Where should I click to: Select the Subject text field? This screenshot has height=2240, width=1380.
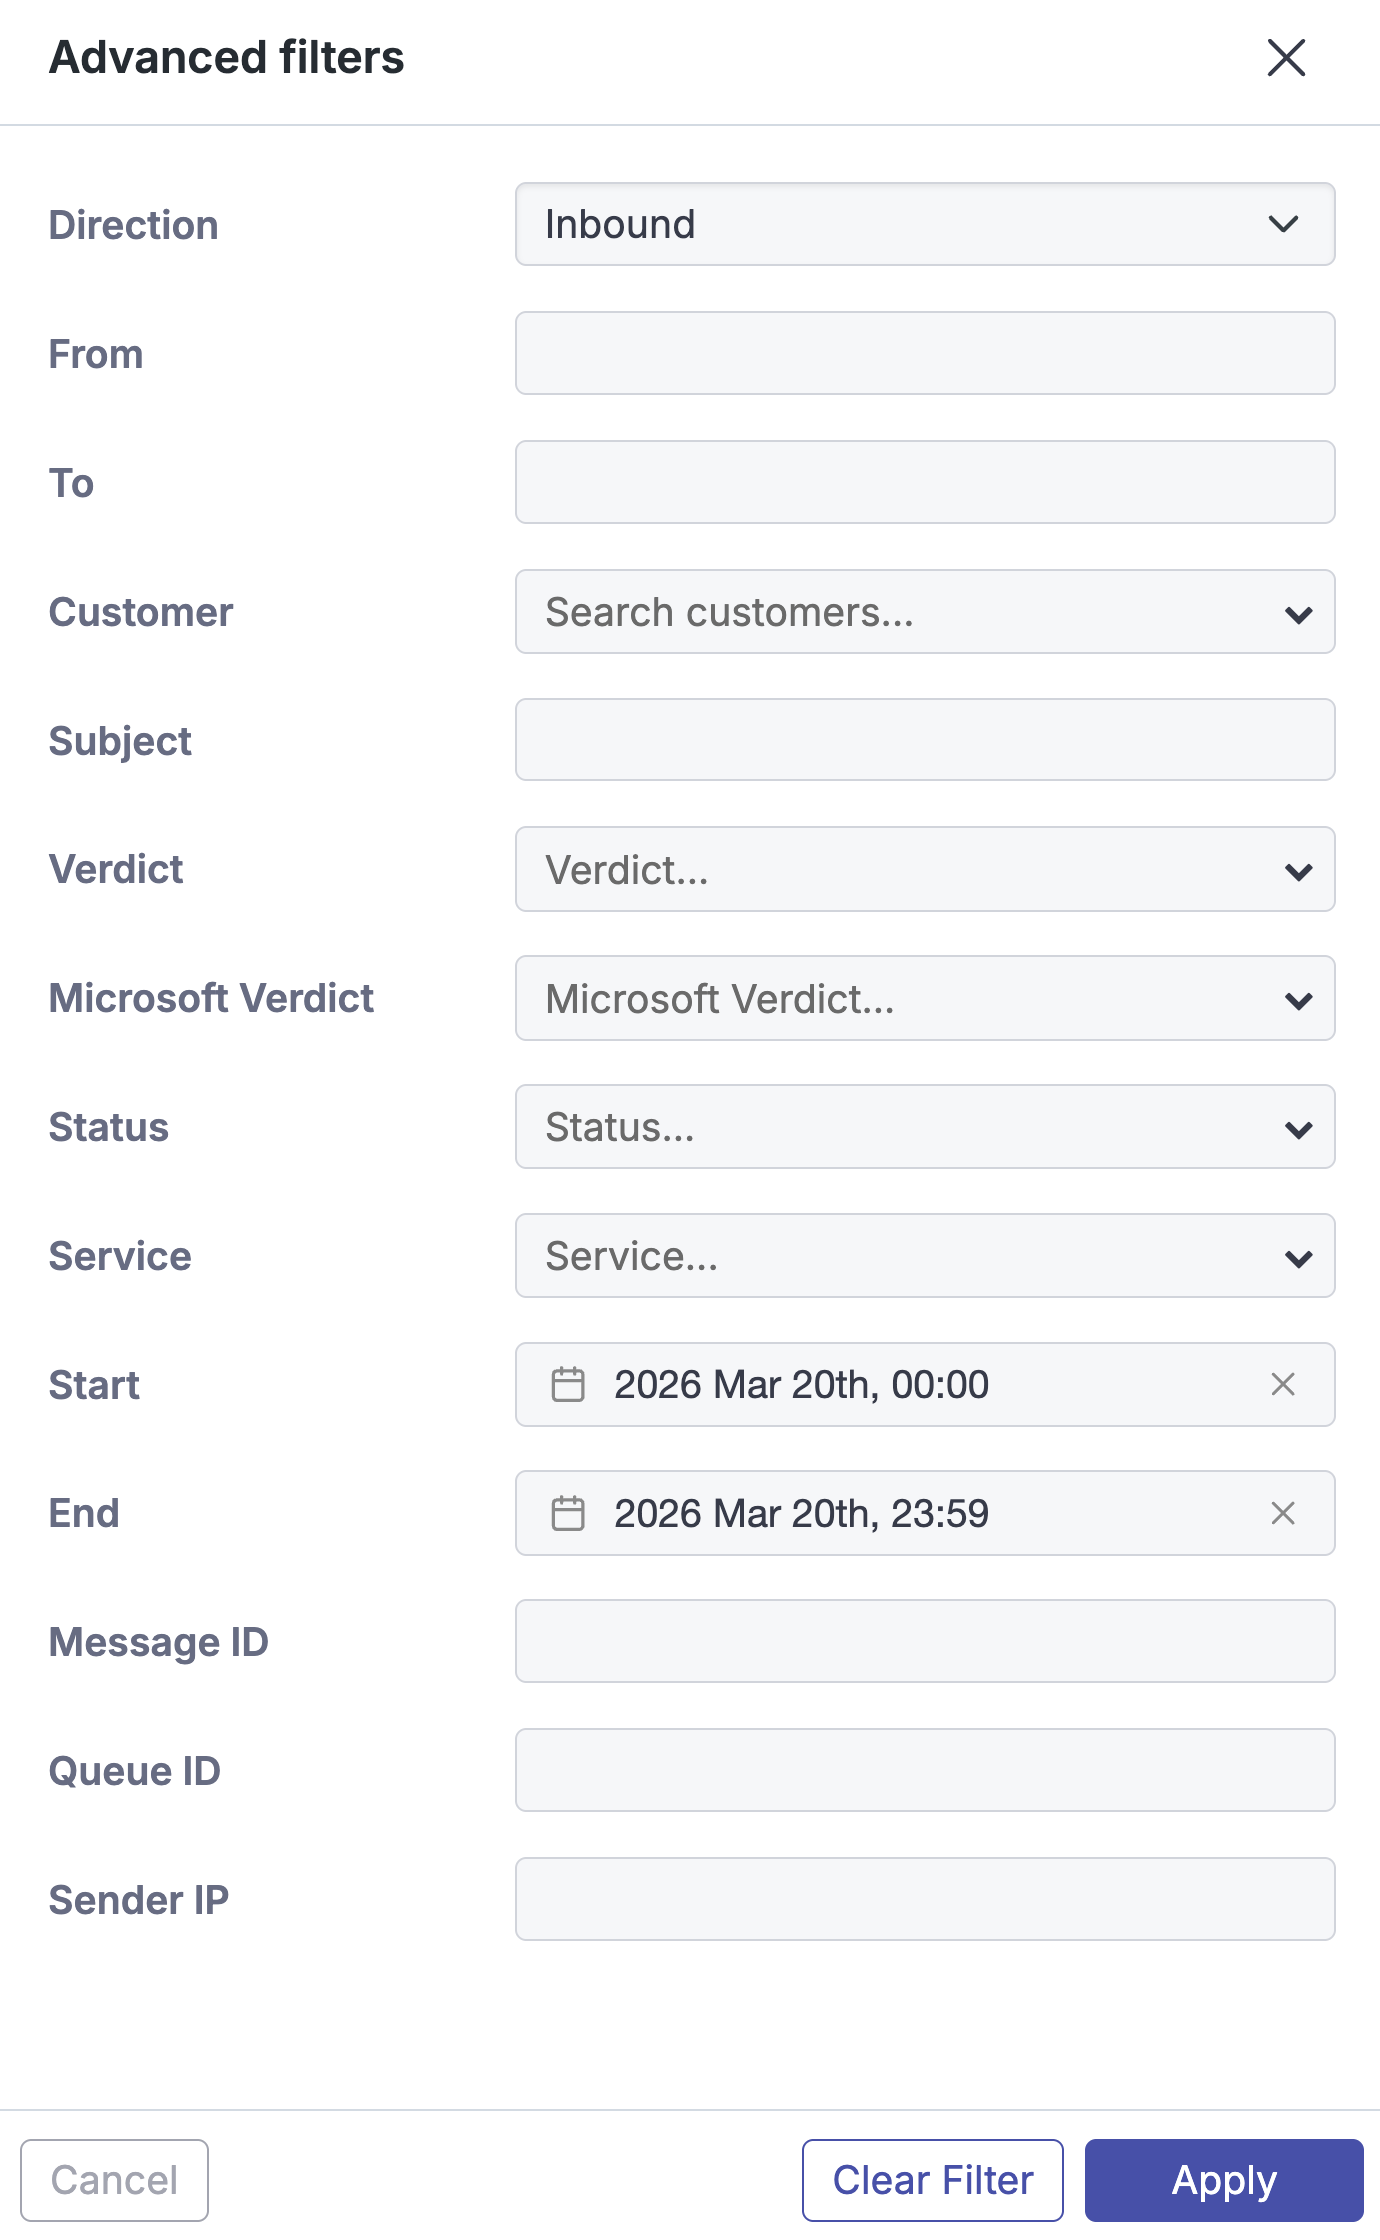924,740
